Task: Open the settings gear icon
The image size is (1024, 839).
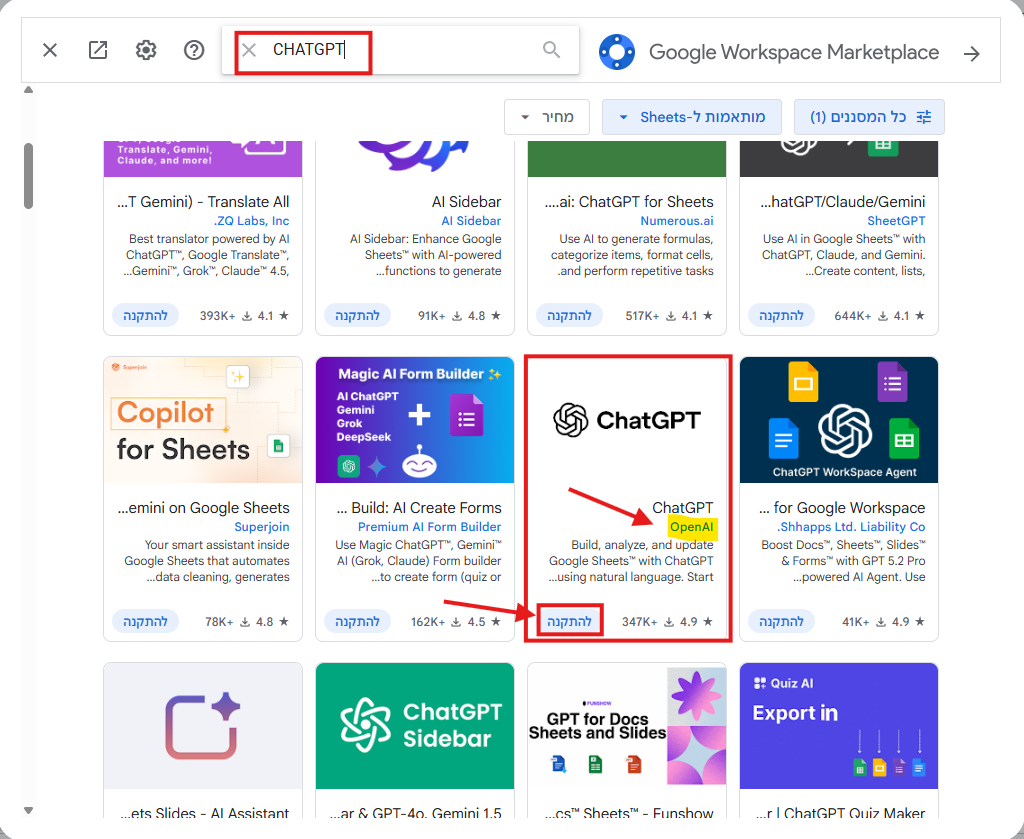Action: pos(146,50)
